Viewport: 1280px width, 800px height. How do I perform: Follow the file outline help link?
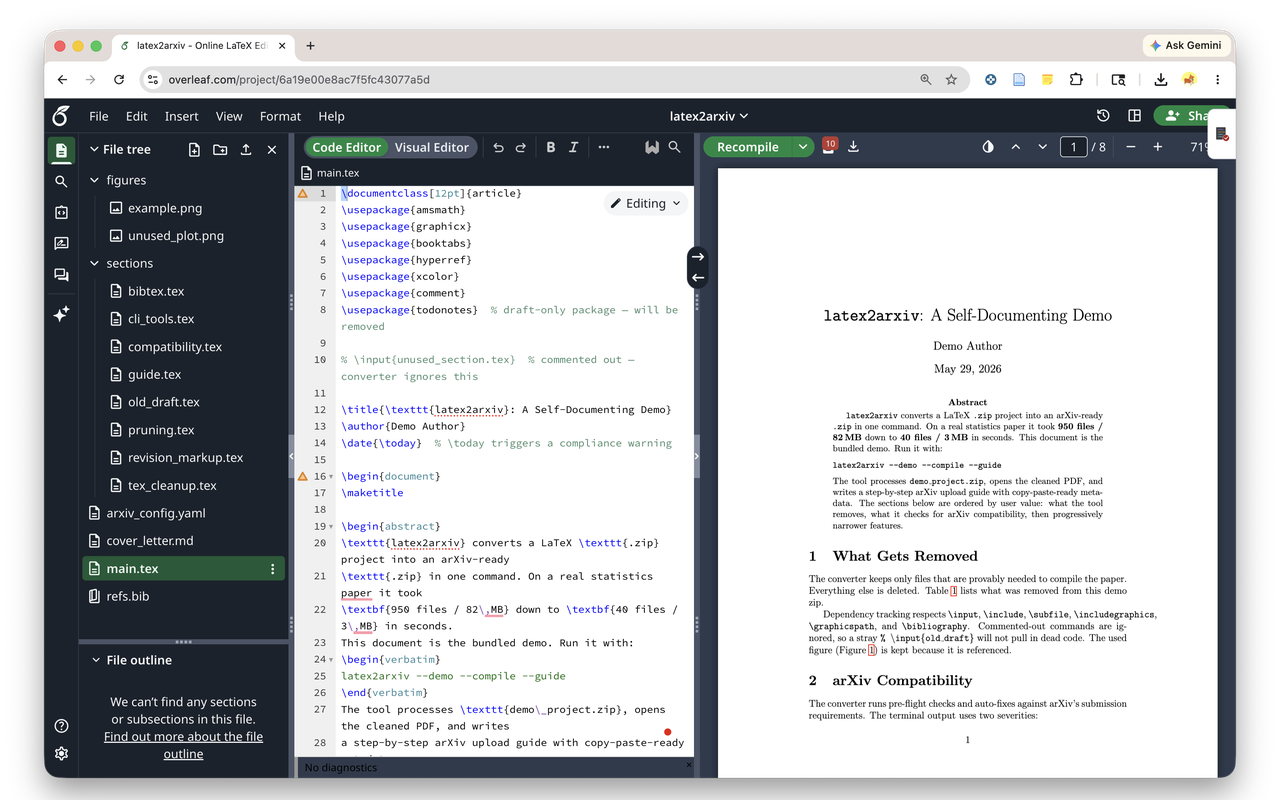tap(183, 745)
